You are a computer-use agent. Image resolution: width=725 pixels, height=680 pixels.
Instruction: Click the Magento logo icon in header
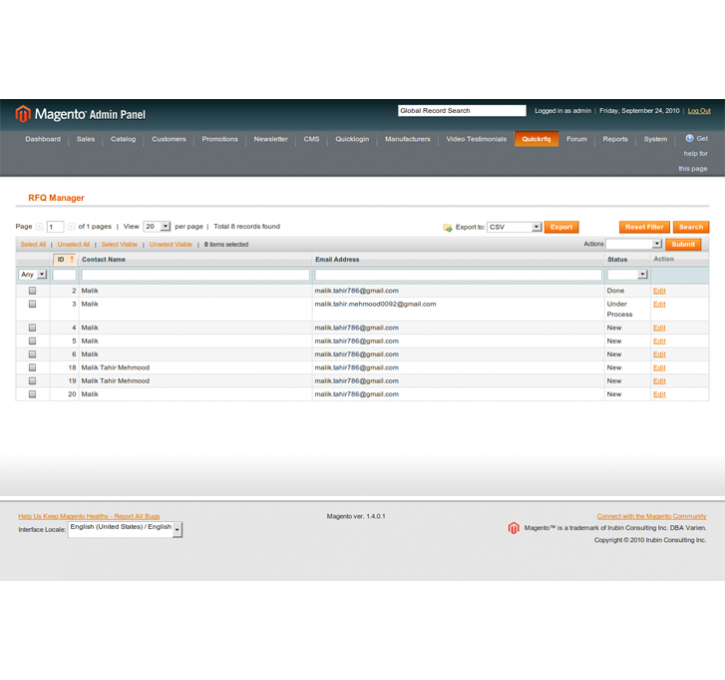[x=23, y=114]
